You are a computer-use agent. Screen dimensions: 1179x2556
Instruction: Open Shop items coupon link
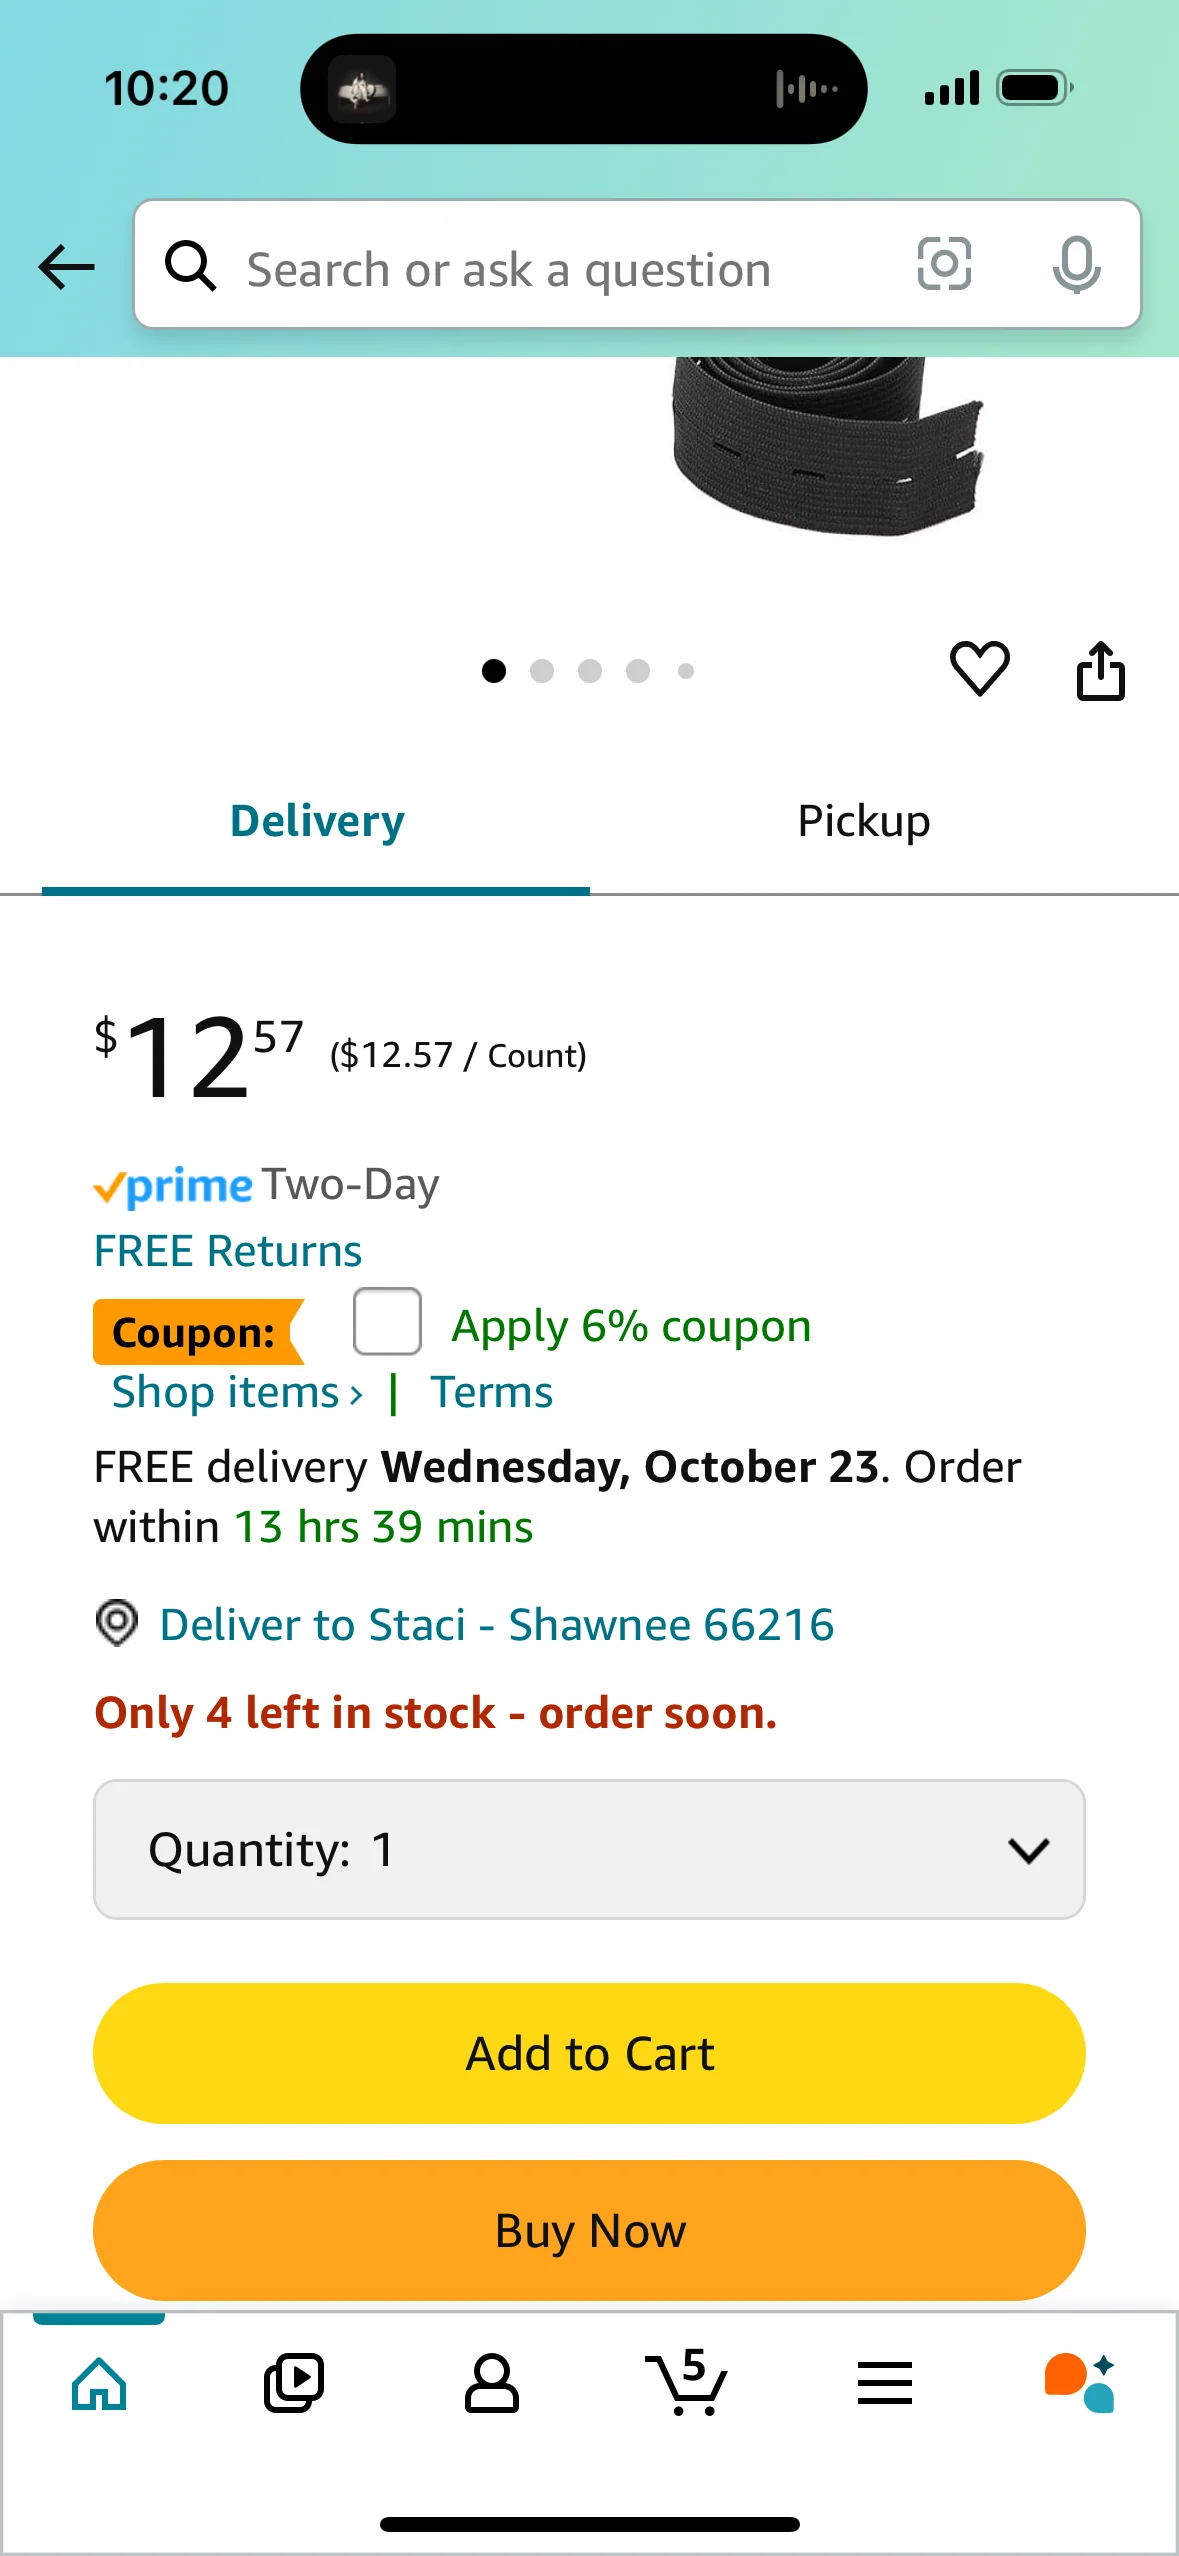point(237,1393)
